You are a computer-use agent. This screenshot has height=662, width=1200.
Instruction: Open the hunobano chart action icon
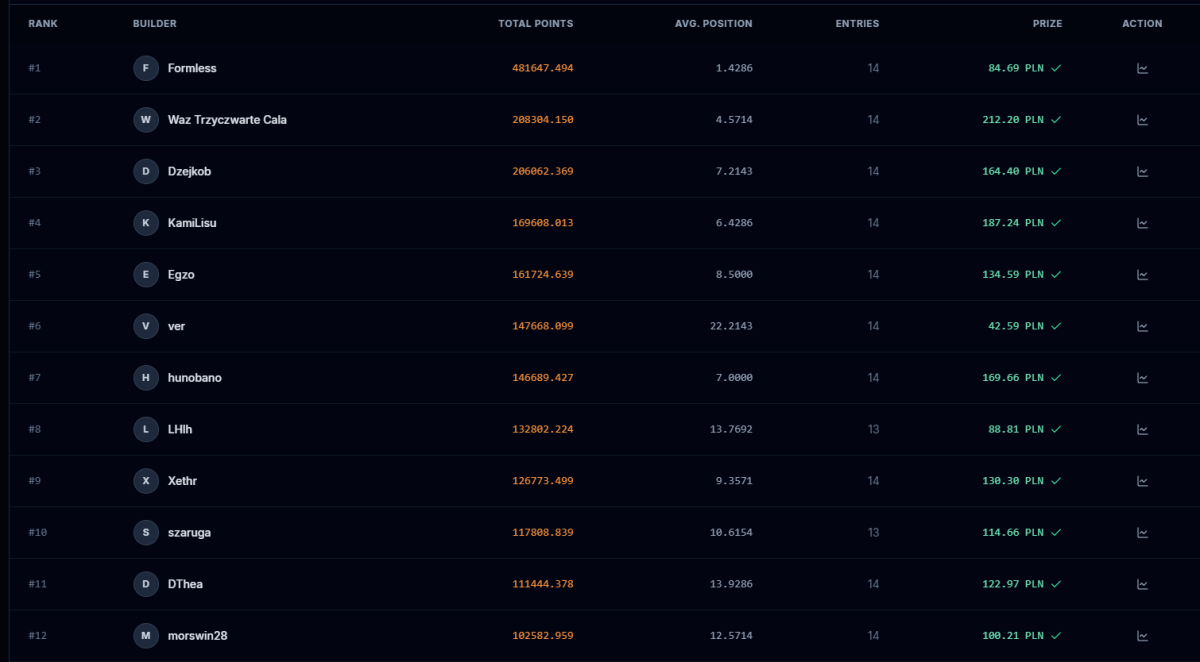click(x=1142, y=378)
